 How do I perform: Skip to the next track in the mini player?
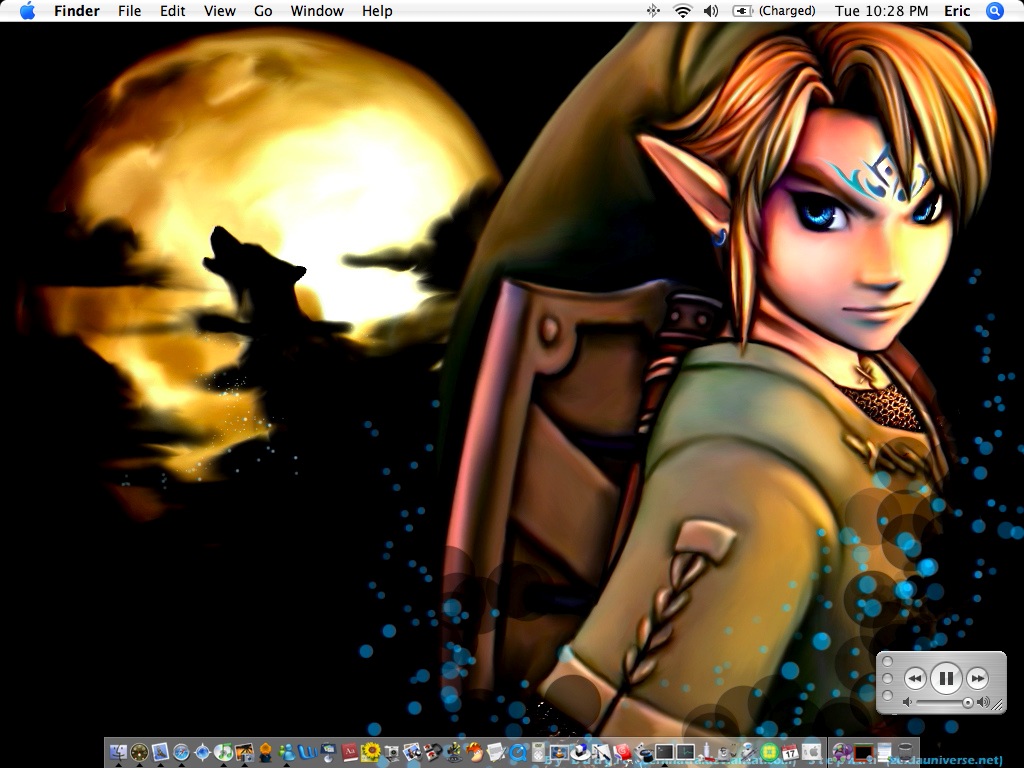tap(977, 679)
